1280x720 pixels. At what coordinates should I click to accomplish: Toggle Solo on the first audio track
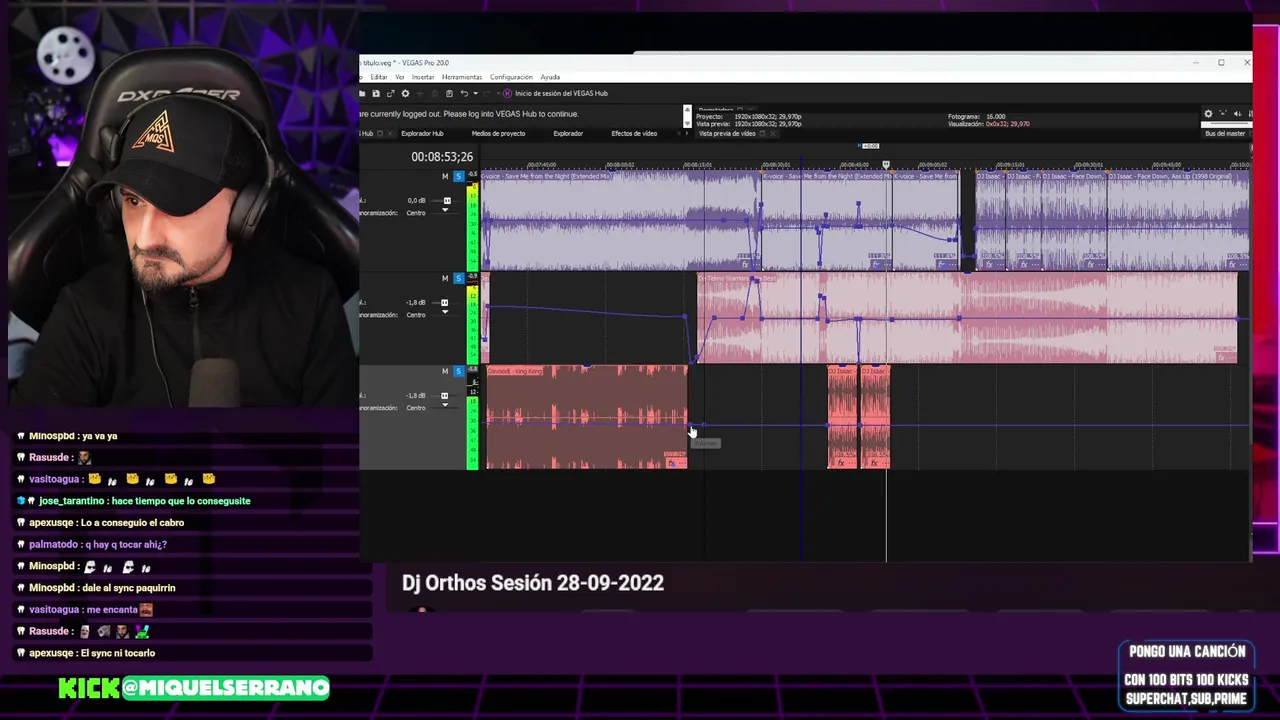(458, 177)
